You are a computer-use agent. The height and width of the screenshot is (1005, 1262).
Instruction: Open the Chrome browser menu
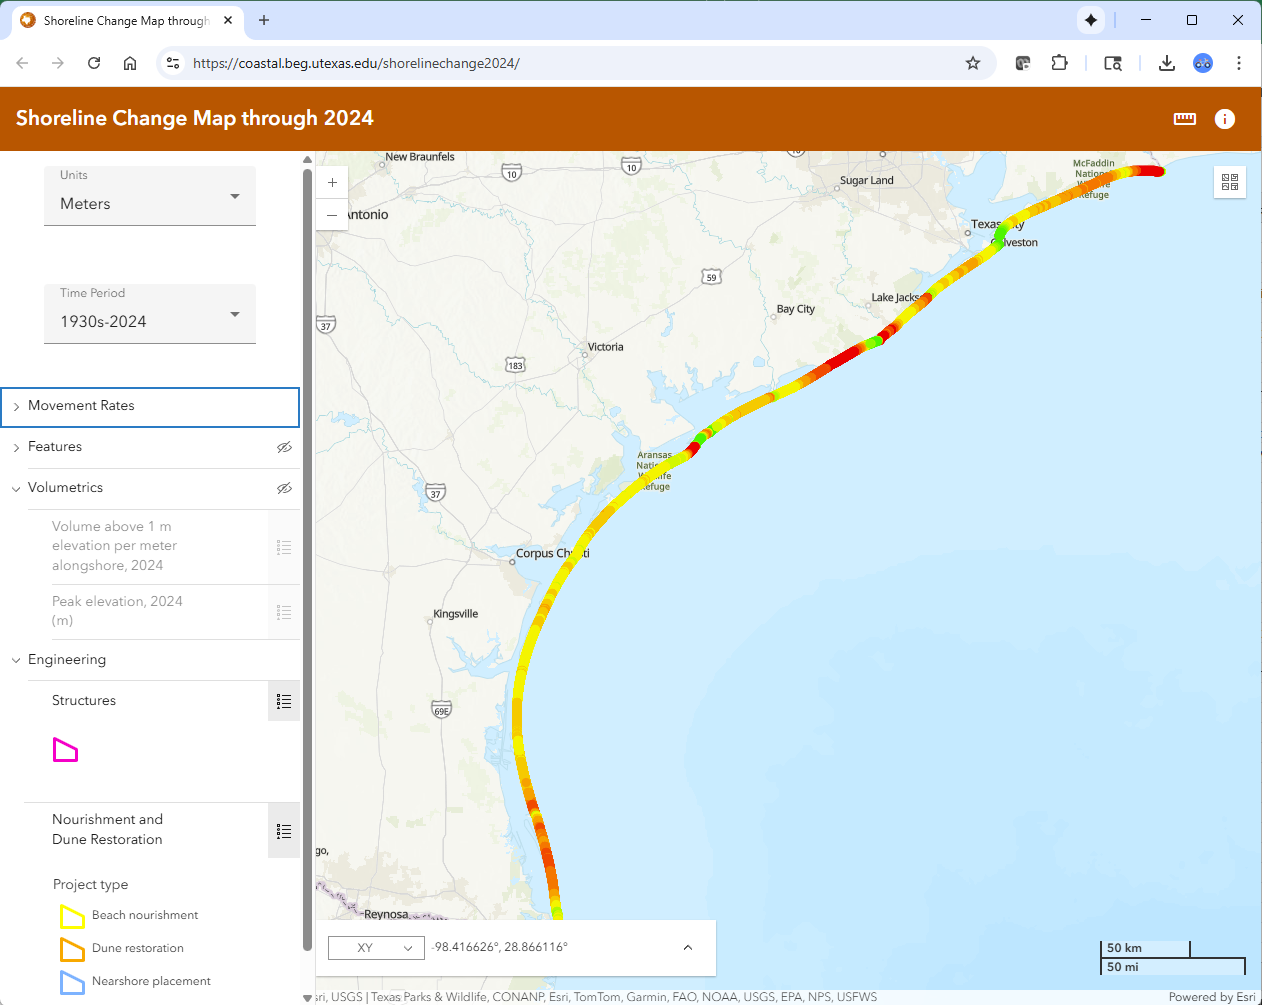coord(1239,62)
